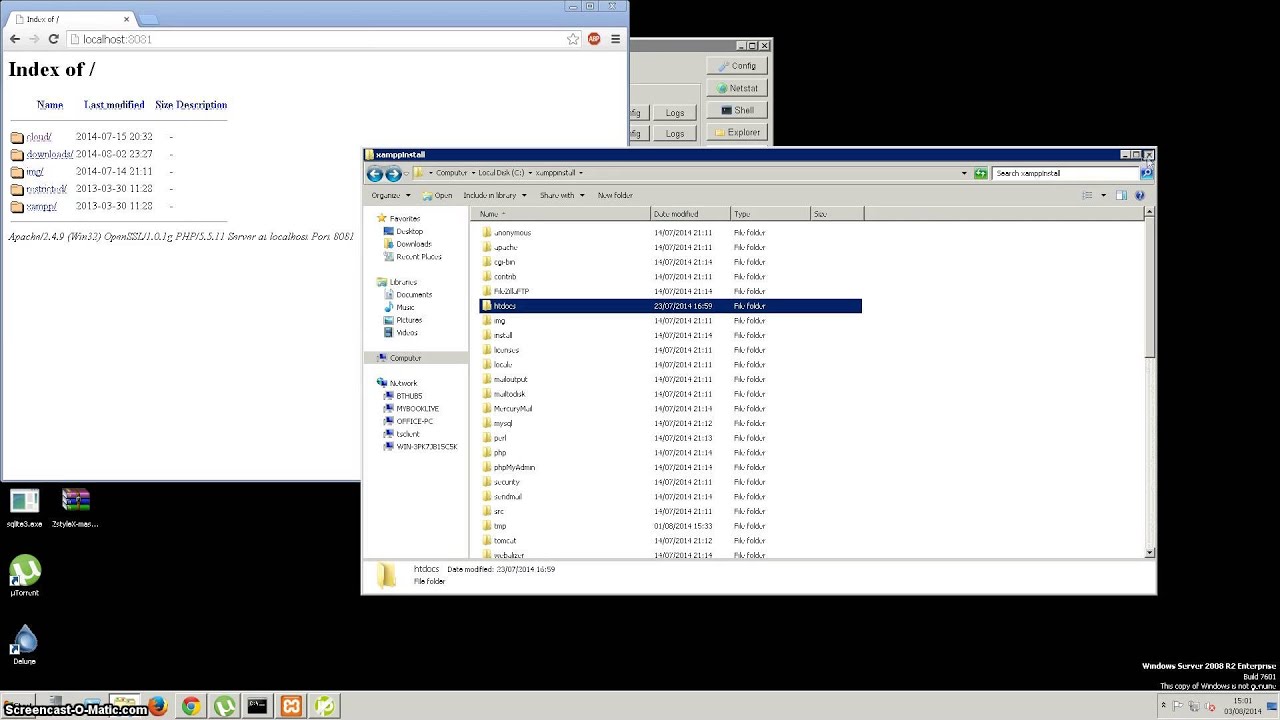The image size is (1280, 720).
Task: Click the change view icon in Explorer
Action: [1088, 195]
